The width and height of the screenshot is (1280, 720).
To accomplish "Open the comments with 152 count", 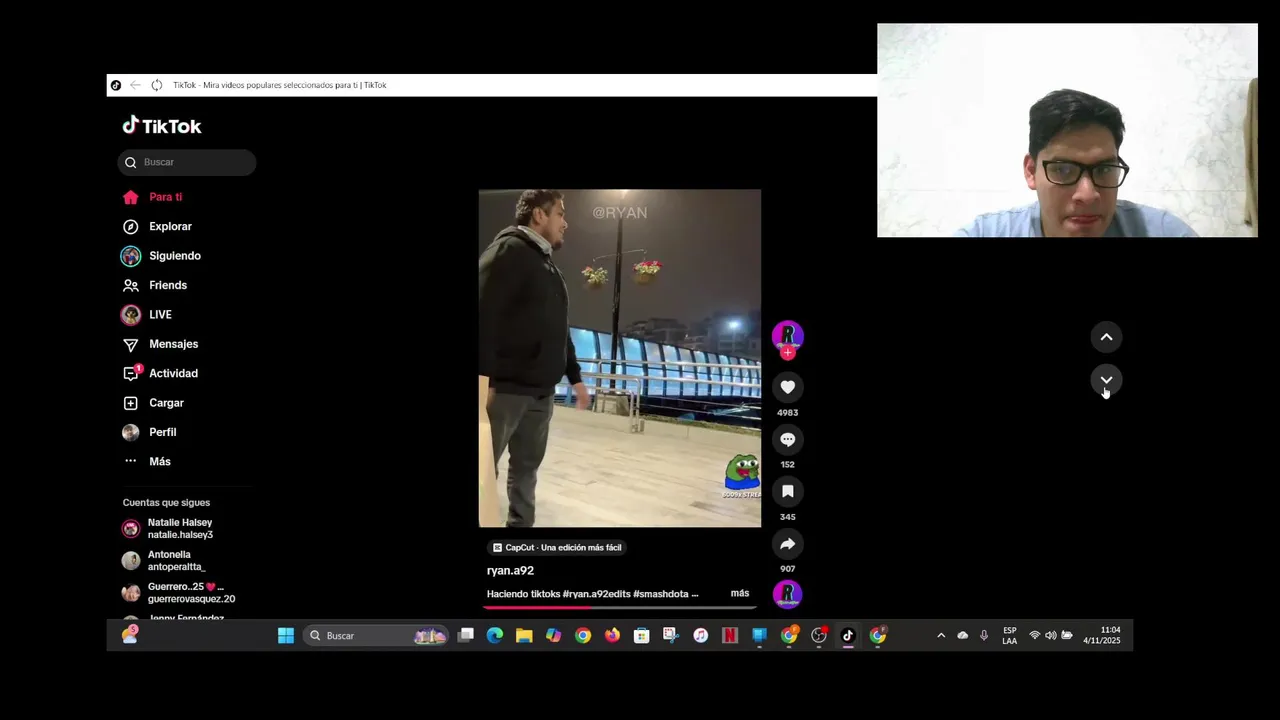I will [788, 439].
